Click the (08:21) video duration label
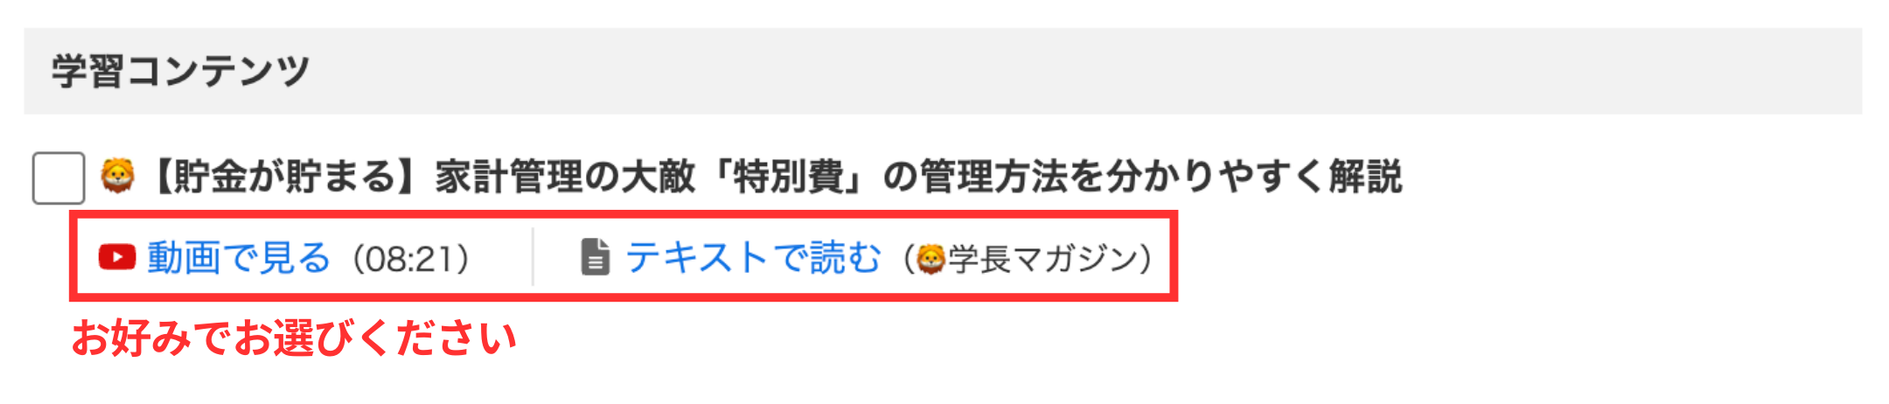Screen dimensions: 1889x404 pyautogui.click(x=411, y=259)
